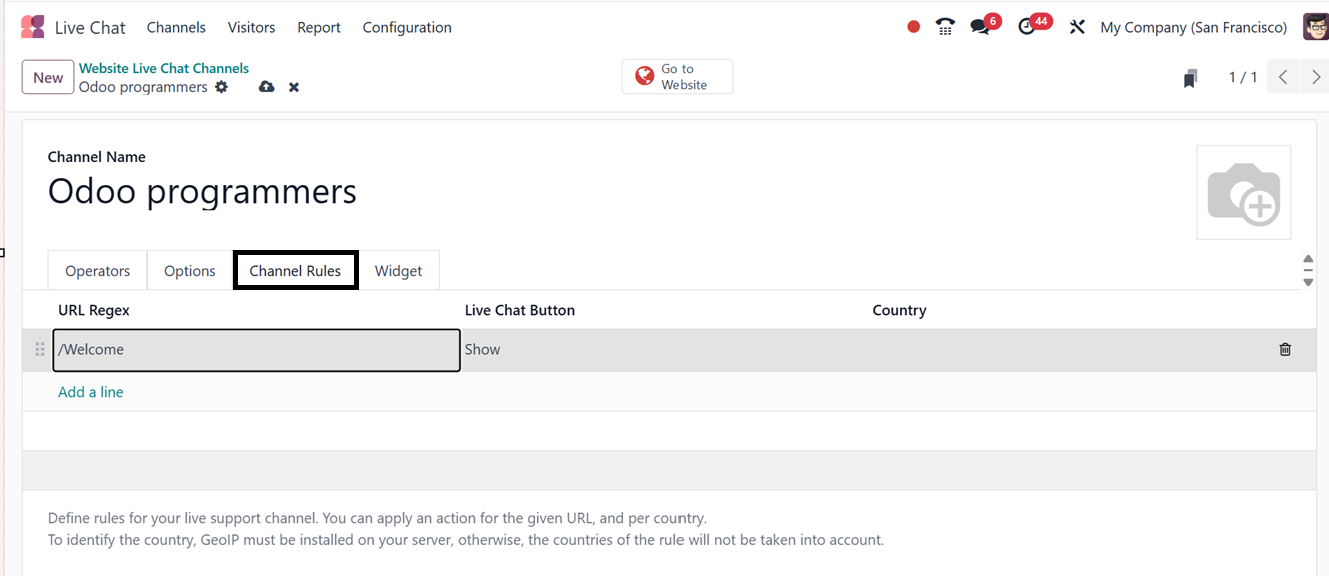Discard changes with the X icon
This screenshot has width=1329, height=576.
pyautogui.click(x=294, y=87)
